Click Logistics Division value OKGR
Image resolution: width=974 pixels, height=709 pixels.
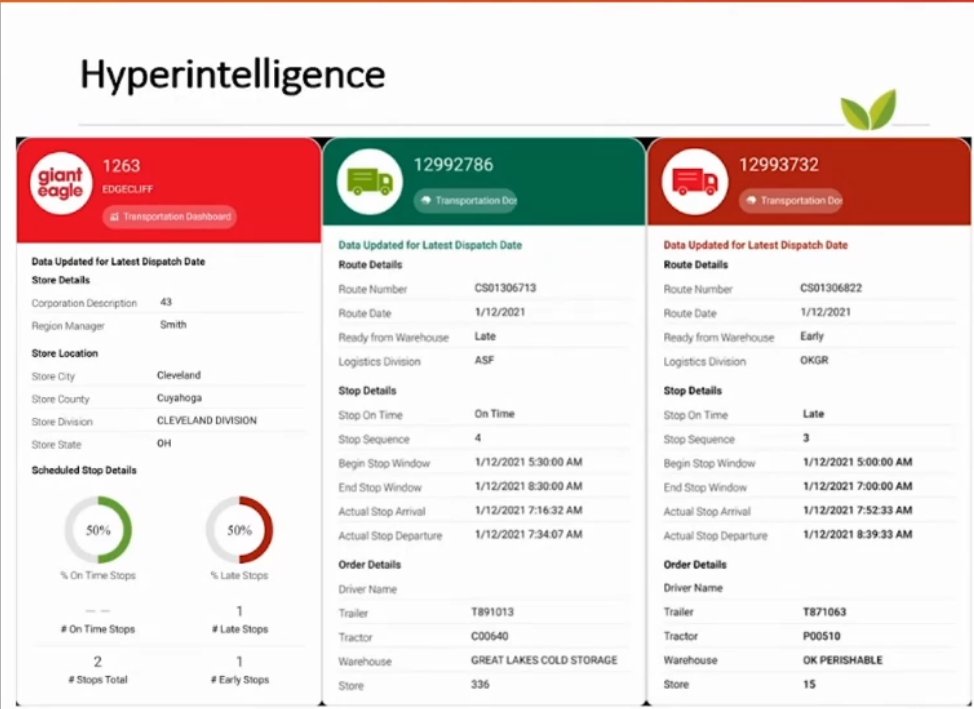coord(814,360)
